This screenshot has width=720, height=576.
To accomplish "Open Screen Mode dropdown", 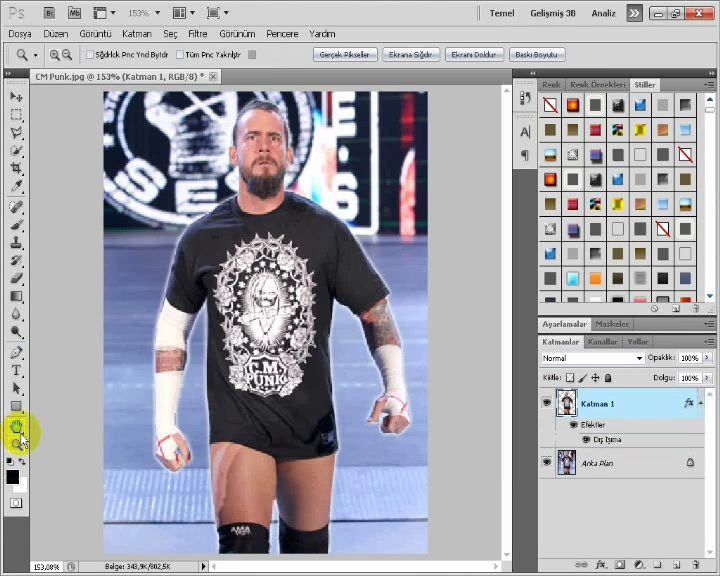I will (217, 13).
